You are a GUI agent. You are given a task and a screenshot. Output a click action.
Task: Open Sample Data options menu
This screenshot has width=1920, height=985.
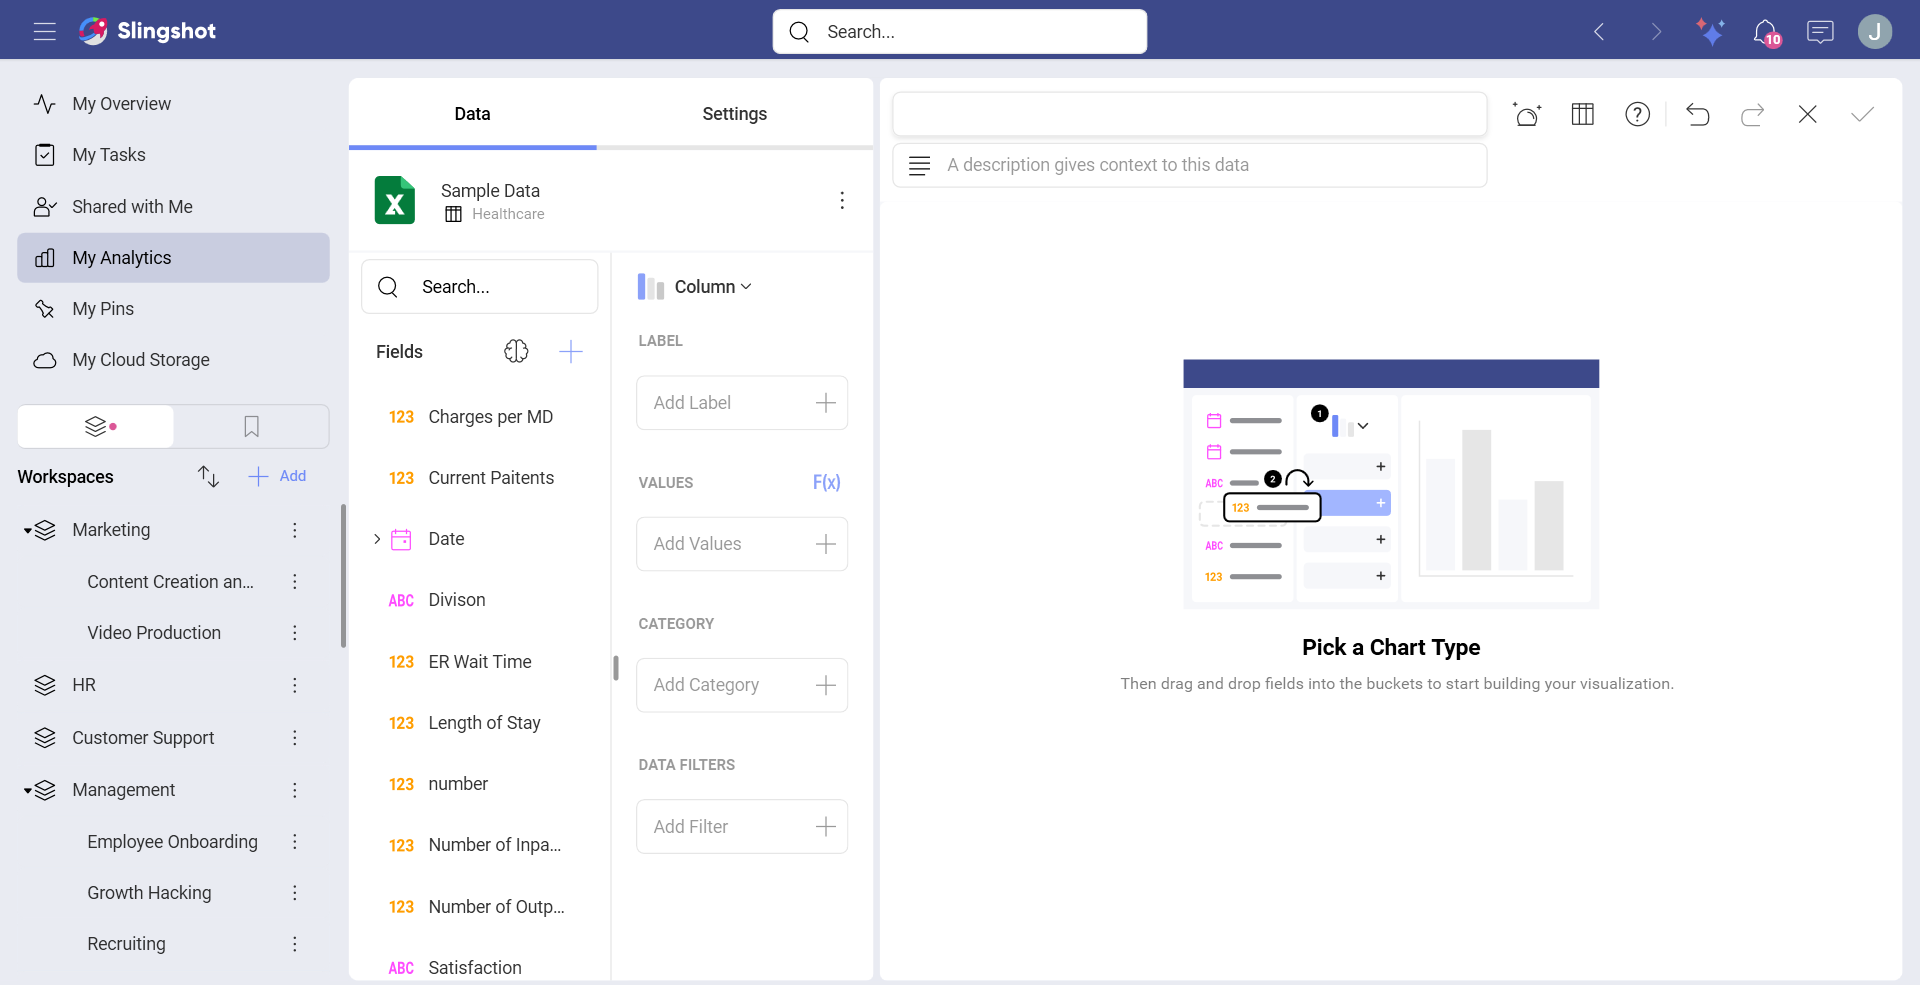[x=842, y=201]
